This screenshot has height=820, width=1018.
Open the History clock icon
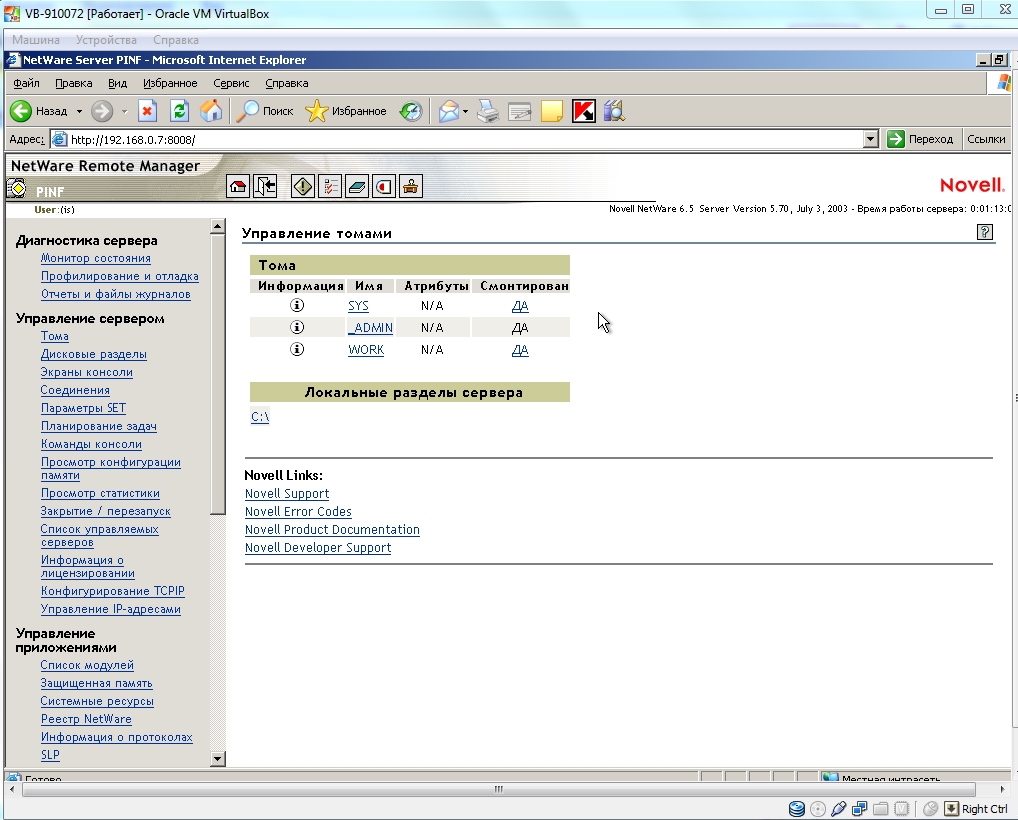[x=410, y=111]
